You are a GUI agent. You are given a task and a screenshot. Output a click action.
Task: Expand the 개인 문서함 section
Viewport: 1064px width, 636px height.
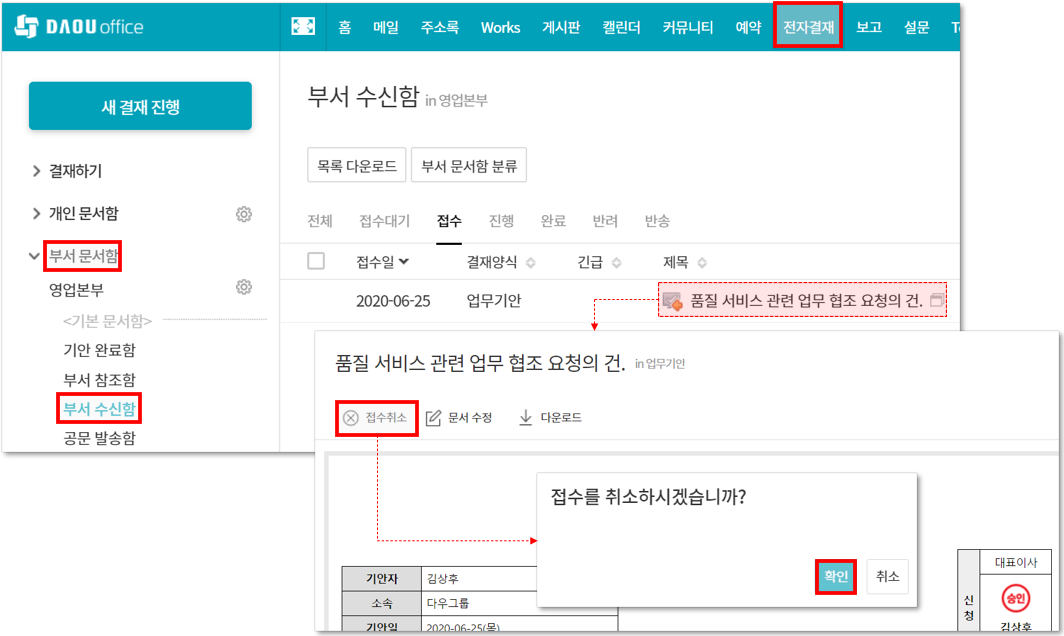[36, 214]
